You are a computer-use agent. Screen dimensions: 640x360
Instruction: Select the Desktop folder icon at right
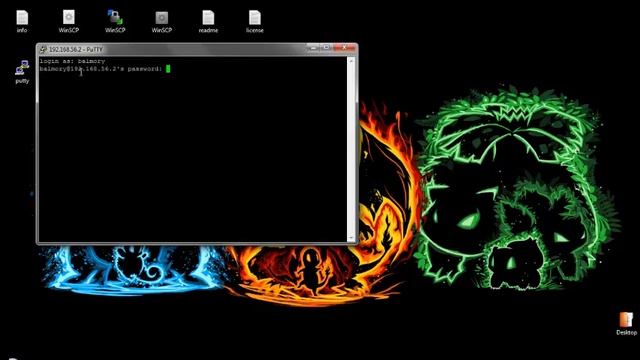(627, 324)
